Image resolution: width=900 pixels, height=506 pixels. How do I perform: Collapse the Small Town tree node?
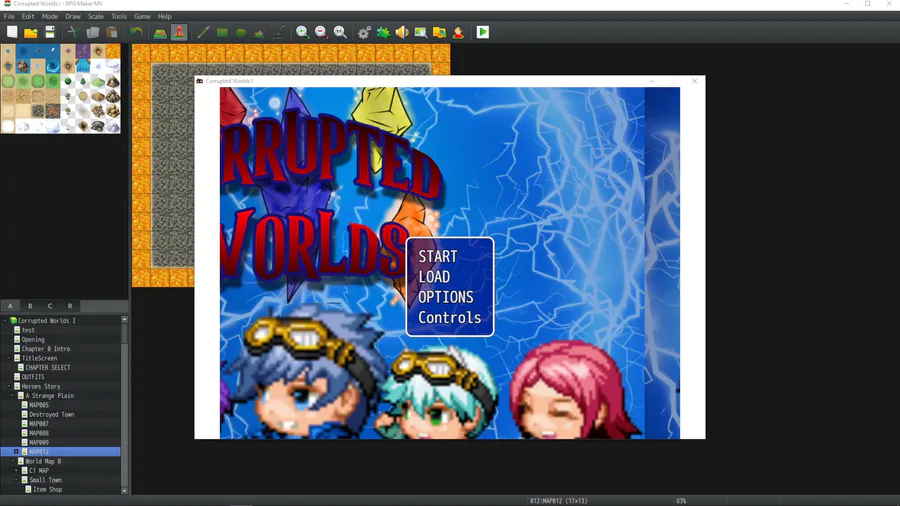pos(17,480)
